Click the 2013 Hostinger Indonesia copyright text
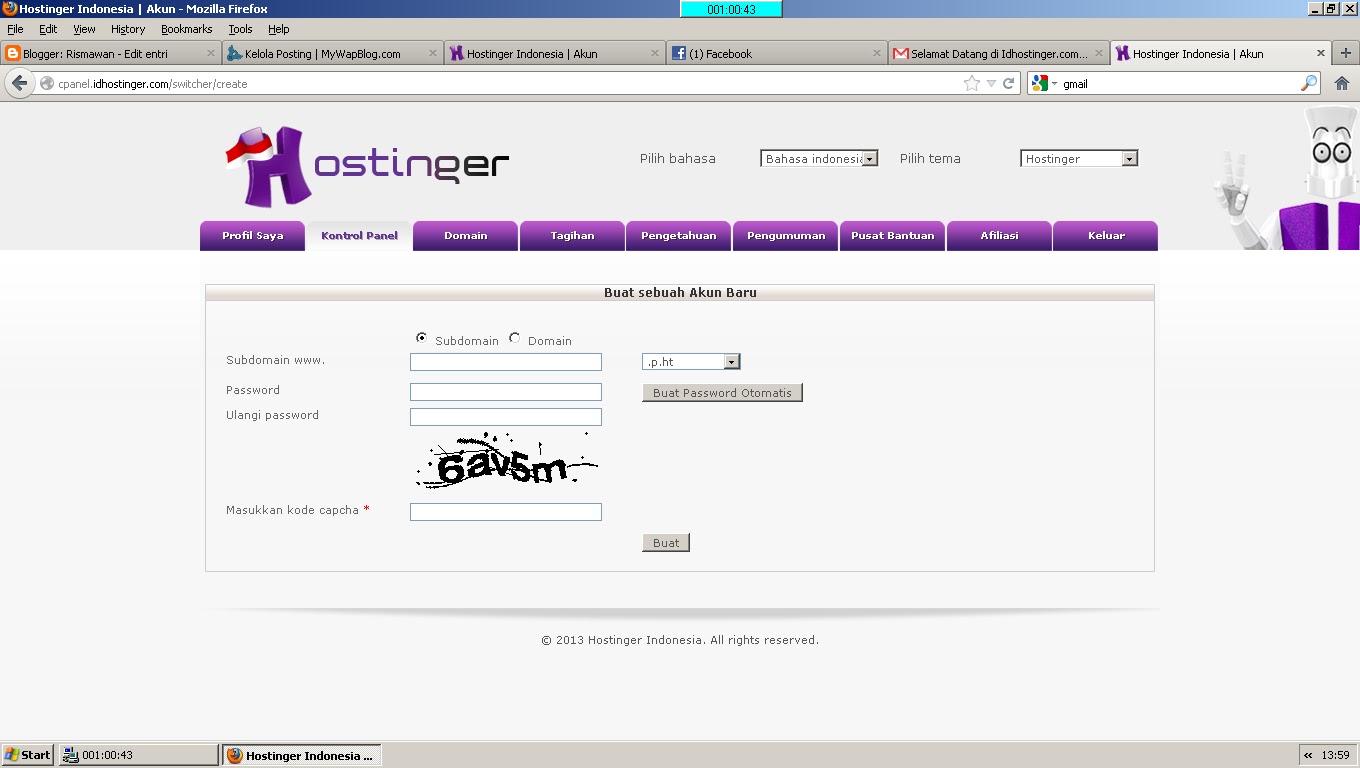Image resolution: width=1360 pixels, height=768 pixels. pos(680,640)
